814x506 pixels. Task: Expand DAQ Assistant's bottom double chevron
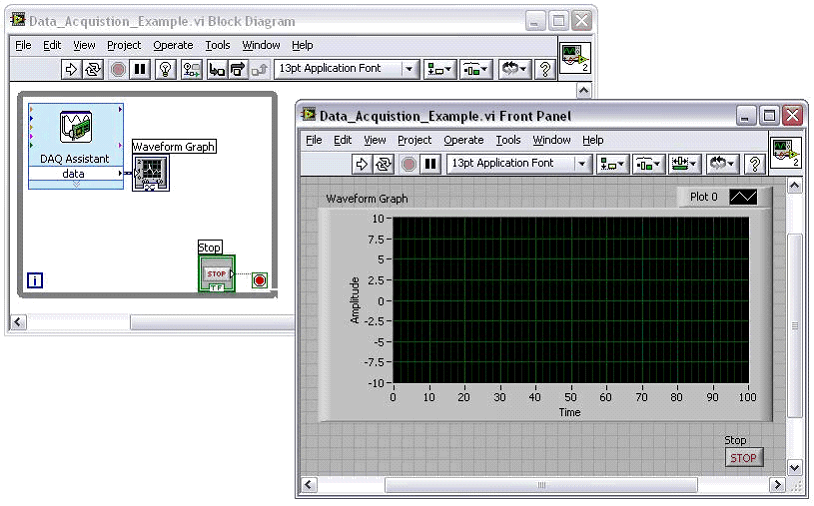click(x=76, y=185)
